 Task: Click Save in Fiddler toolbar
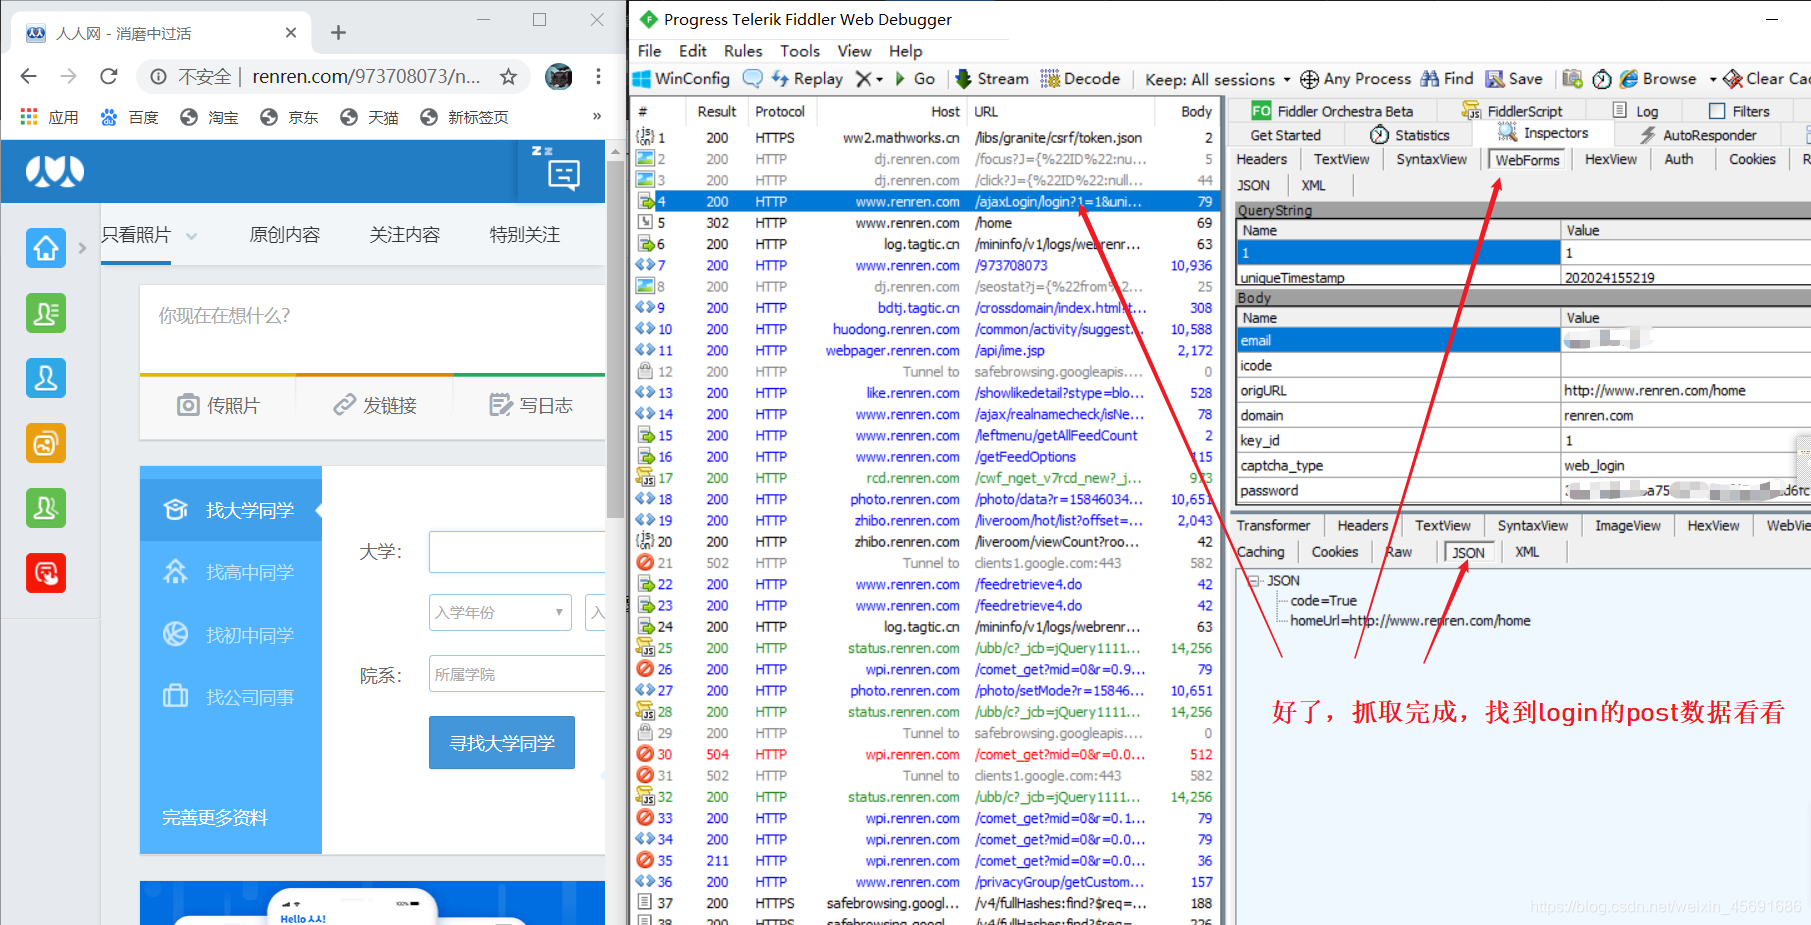point(1514,79)
